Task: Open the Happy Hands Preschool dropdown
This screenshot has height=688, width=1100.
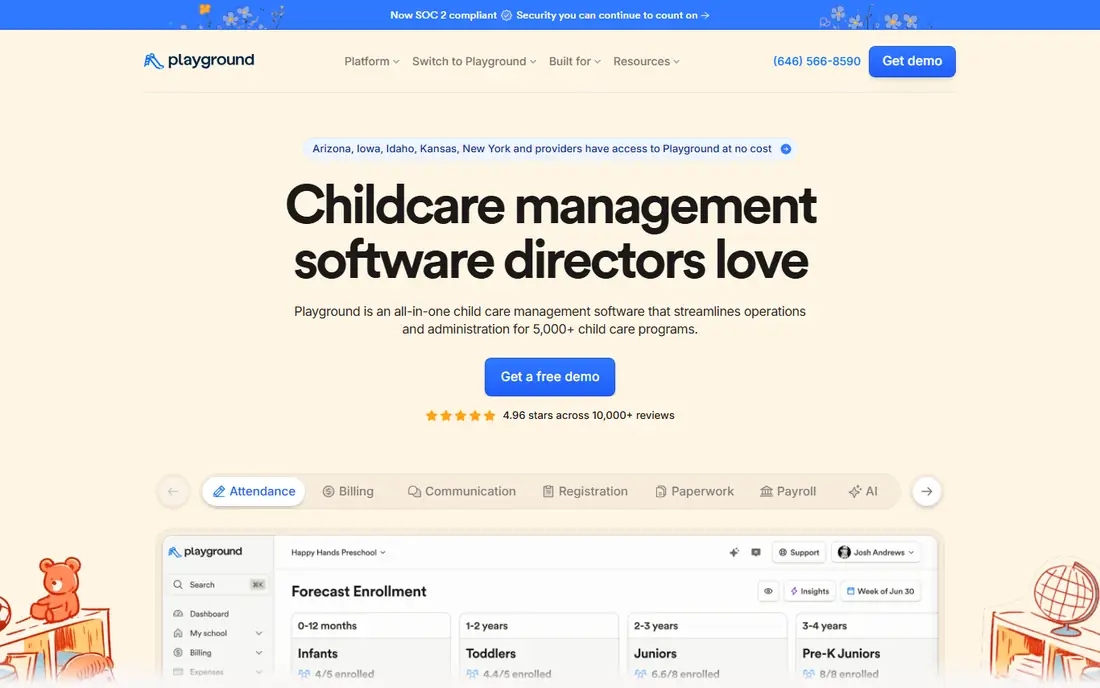Action: coord(339,553)
